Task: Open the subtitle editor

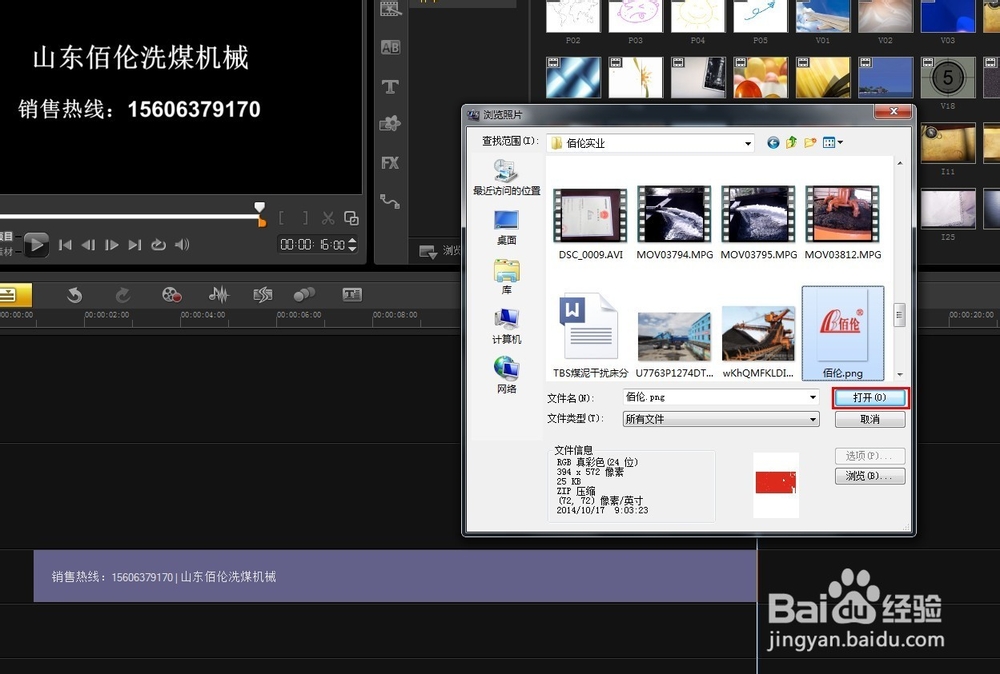Action: (x=352, y=295)
